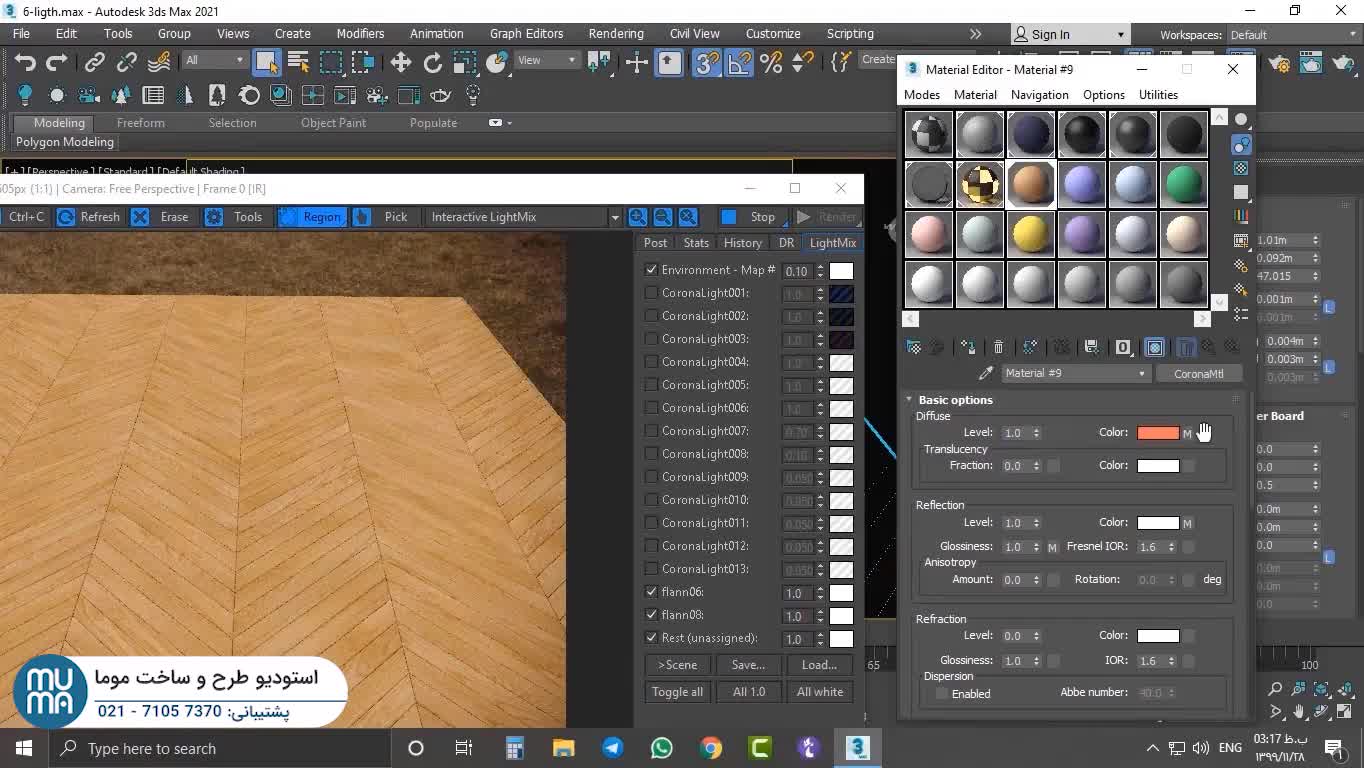Pick material with the eyedropper icon
Viewport: 1364px width, 768px height.
click(985, 373)
